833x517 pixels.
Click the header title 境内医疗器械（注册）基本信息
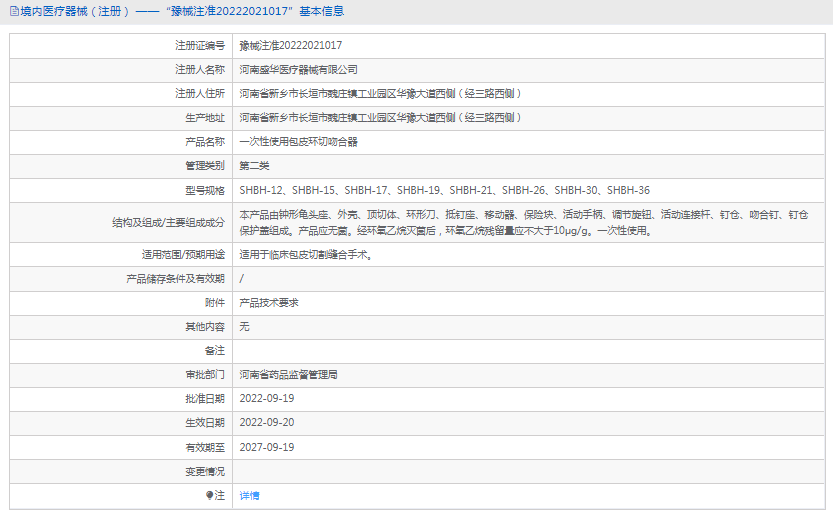pos(182,11)
